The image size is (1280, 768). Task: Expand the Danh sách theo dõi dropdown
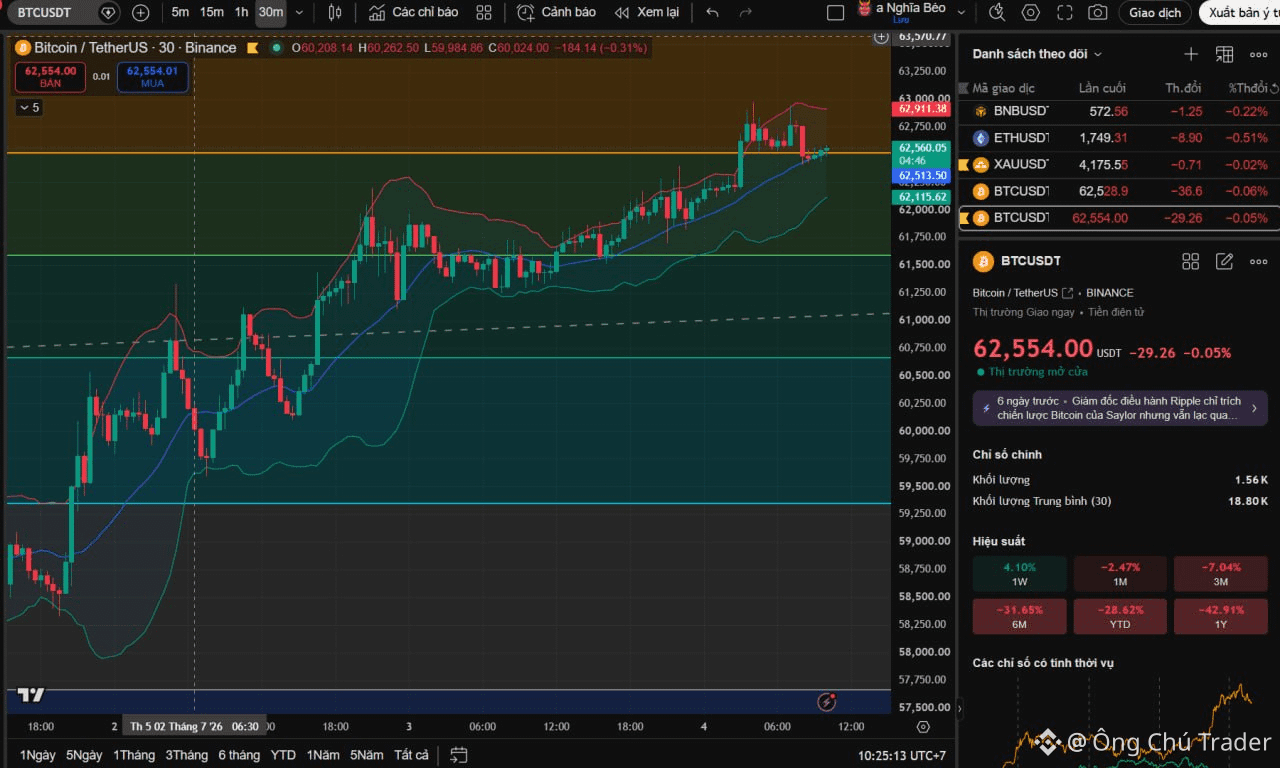(x=1037, y=54)
